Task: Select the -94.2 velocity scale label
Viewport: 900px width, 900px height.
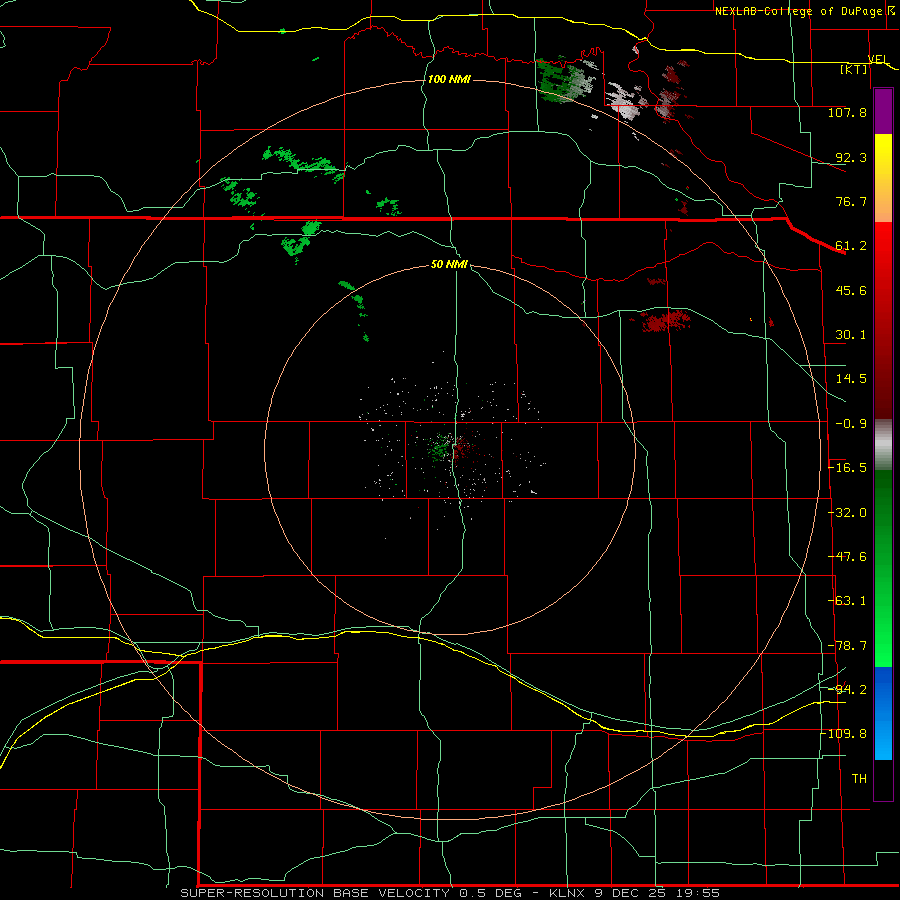Action: tap(848, 689)
